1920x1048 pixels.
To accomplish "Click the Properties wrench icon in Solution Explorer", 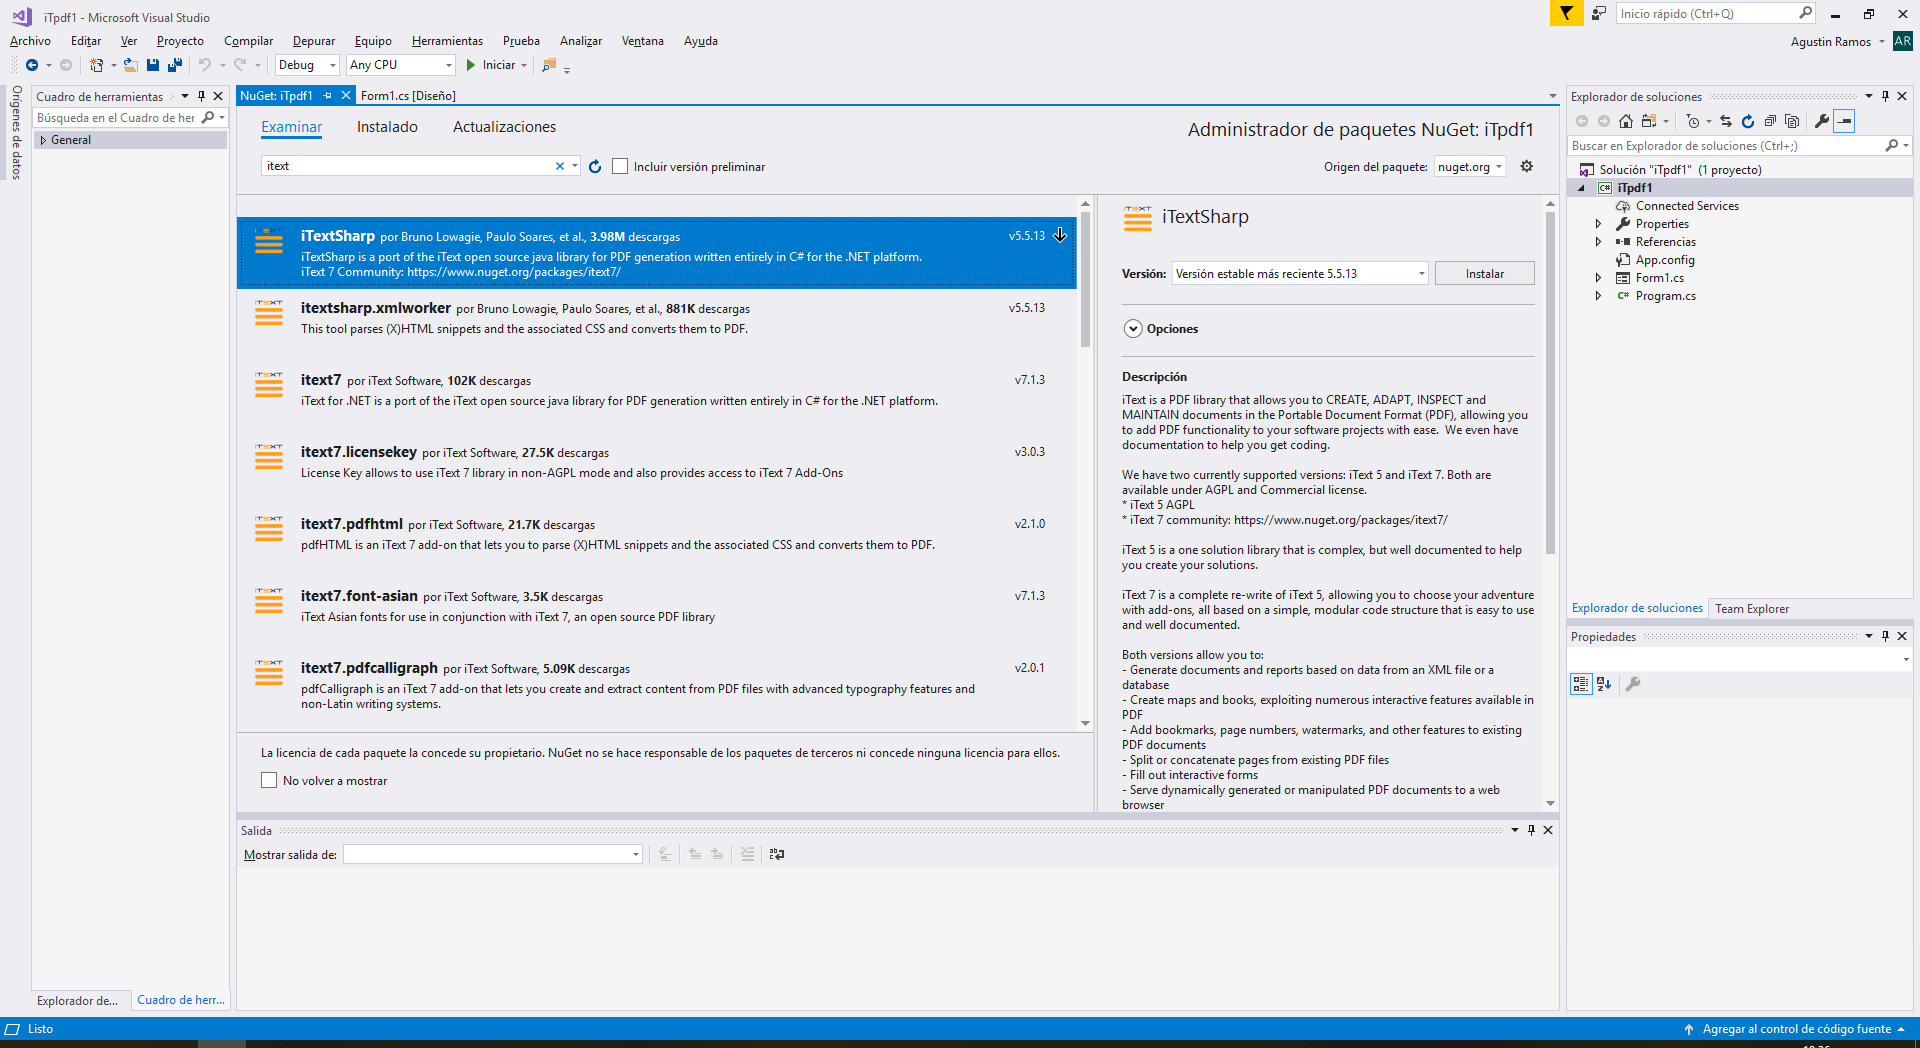I will click(1822, 121).
